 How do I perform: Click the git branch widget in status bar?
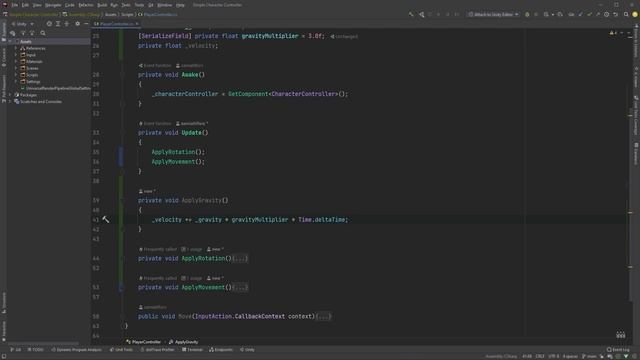coord(589,356)
